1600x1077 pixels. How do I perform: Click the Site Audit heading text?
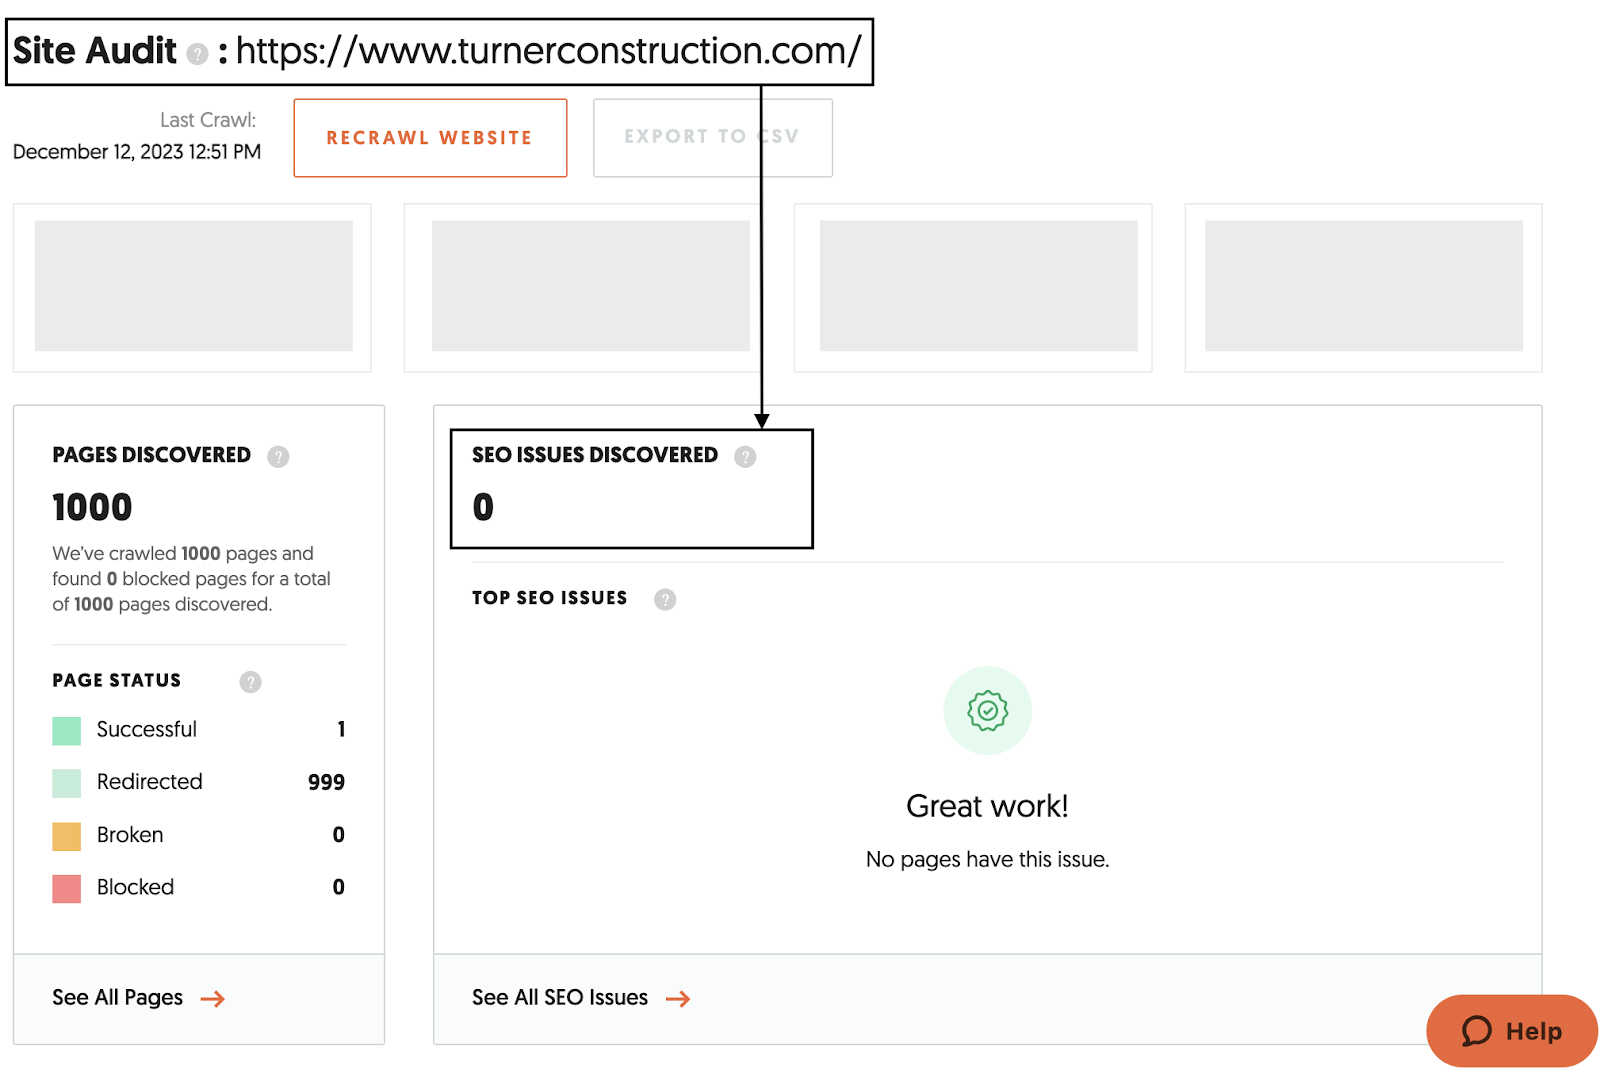pyautogui.click(x=95, y=51)
